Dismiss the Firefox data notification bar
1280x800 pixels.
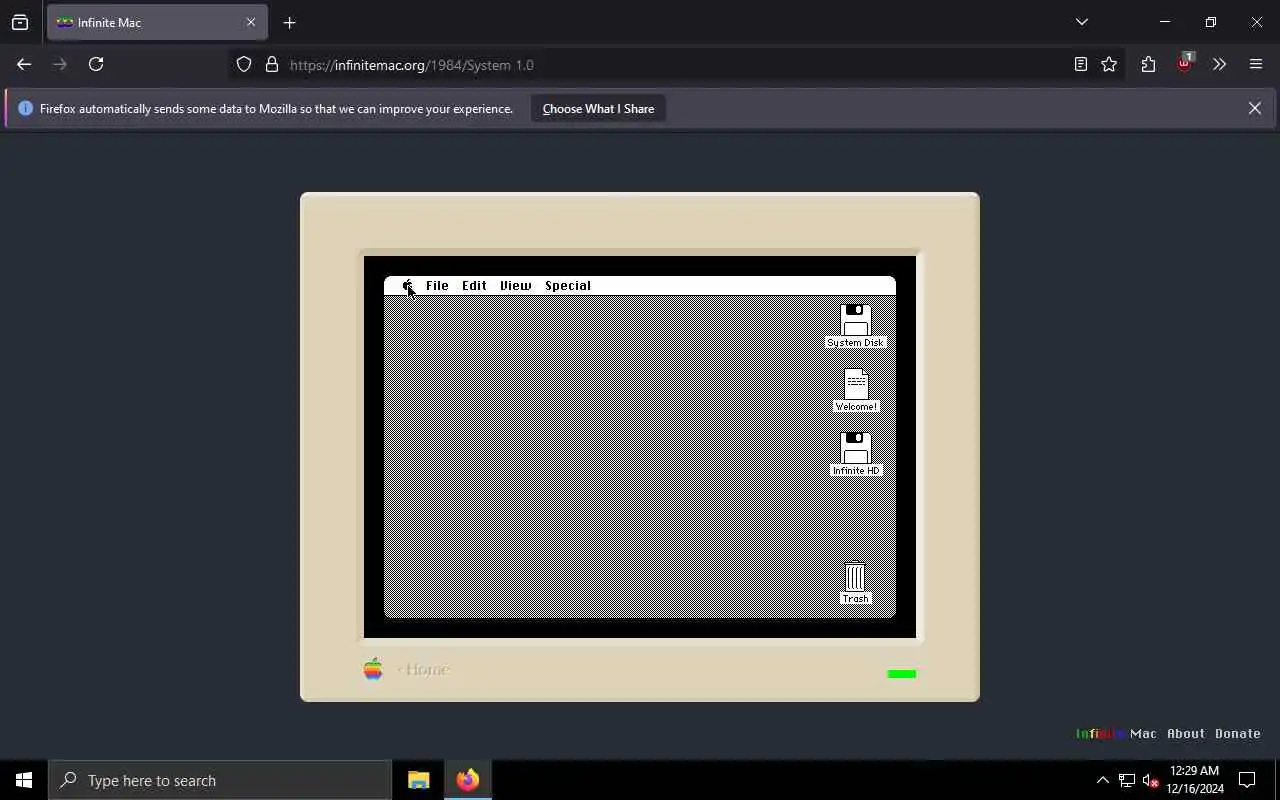pyautogui.click(x=1254, y=108)
